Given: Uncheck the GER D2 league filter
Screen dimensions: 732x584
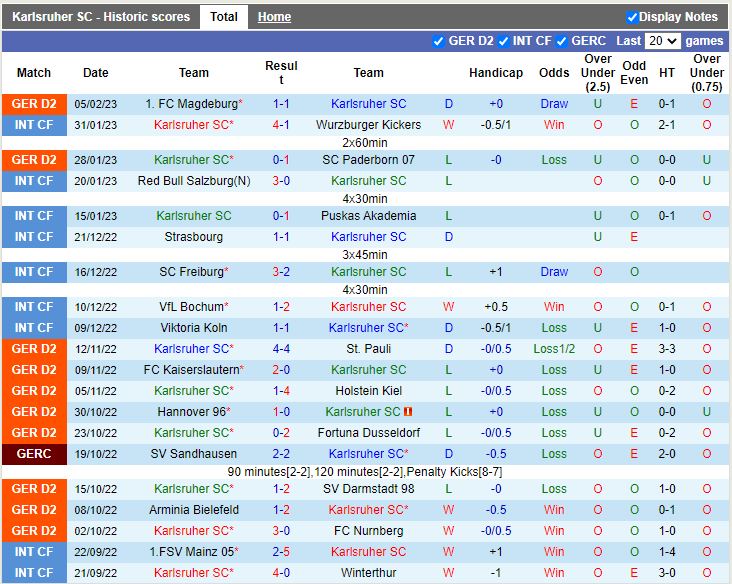Looking at the screenshot, I should point(438,41).
